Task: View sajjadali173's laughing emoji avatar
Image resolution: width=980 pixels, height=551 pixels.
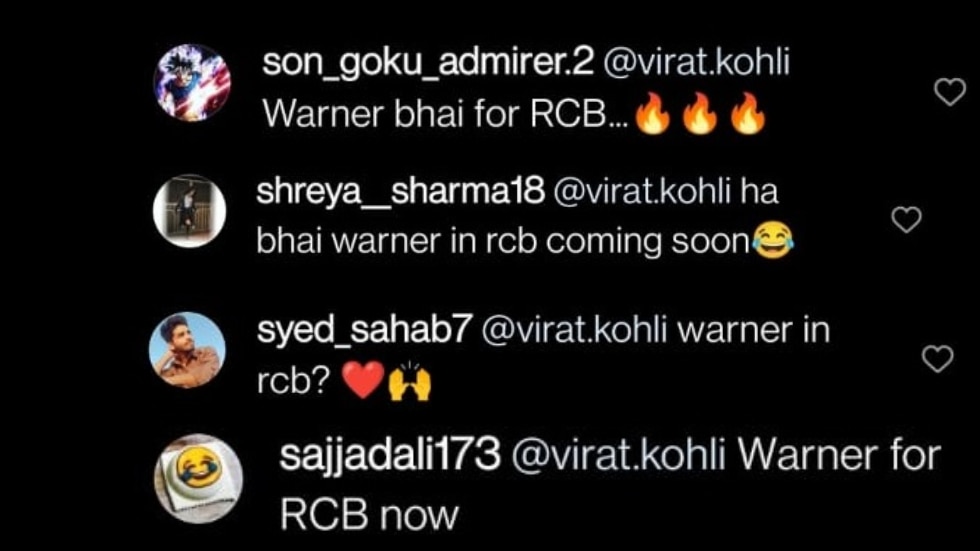Action: click(198, 479)
